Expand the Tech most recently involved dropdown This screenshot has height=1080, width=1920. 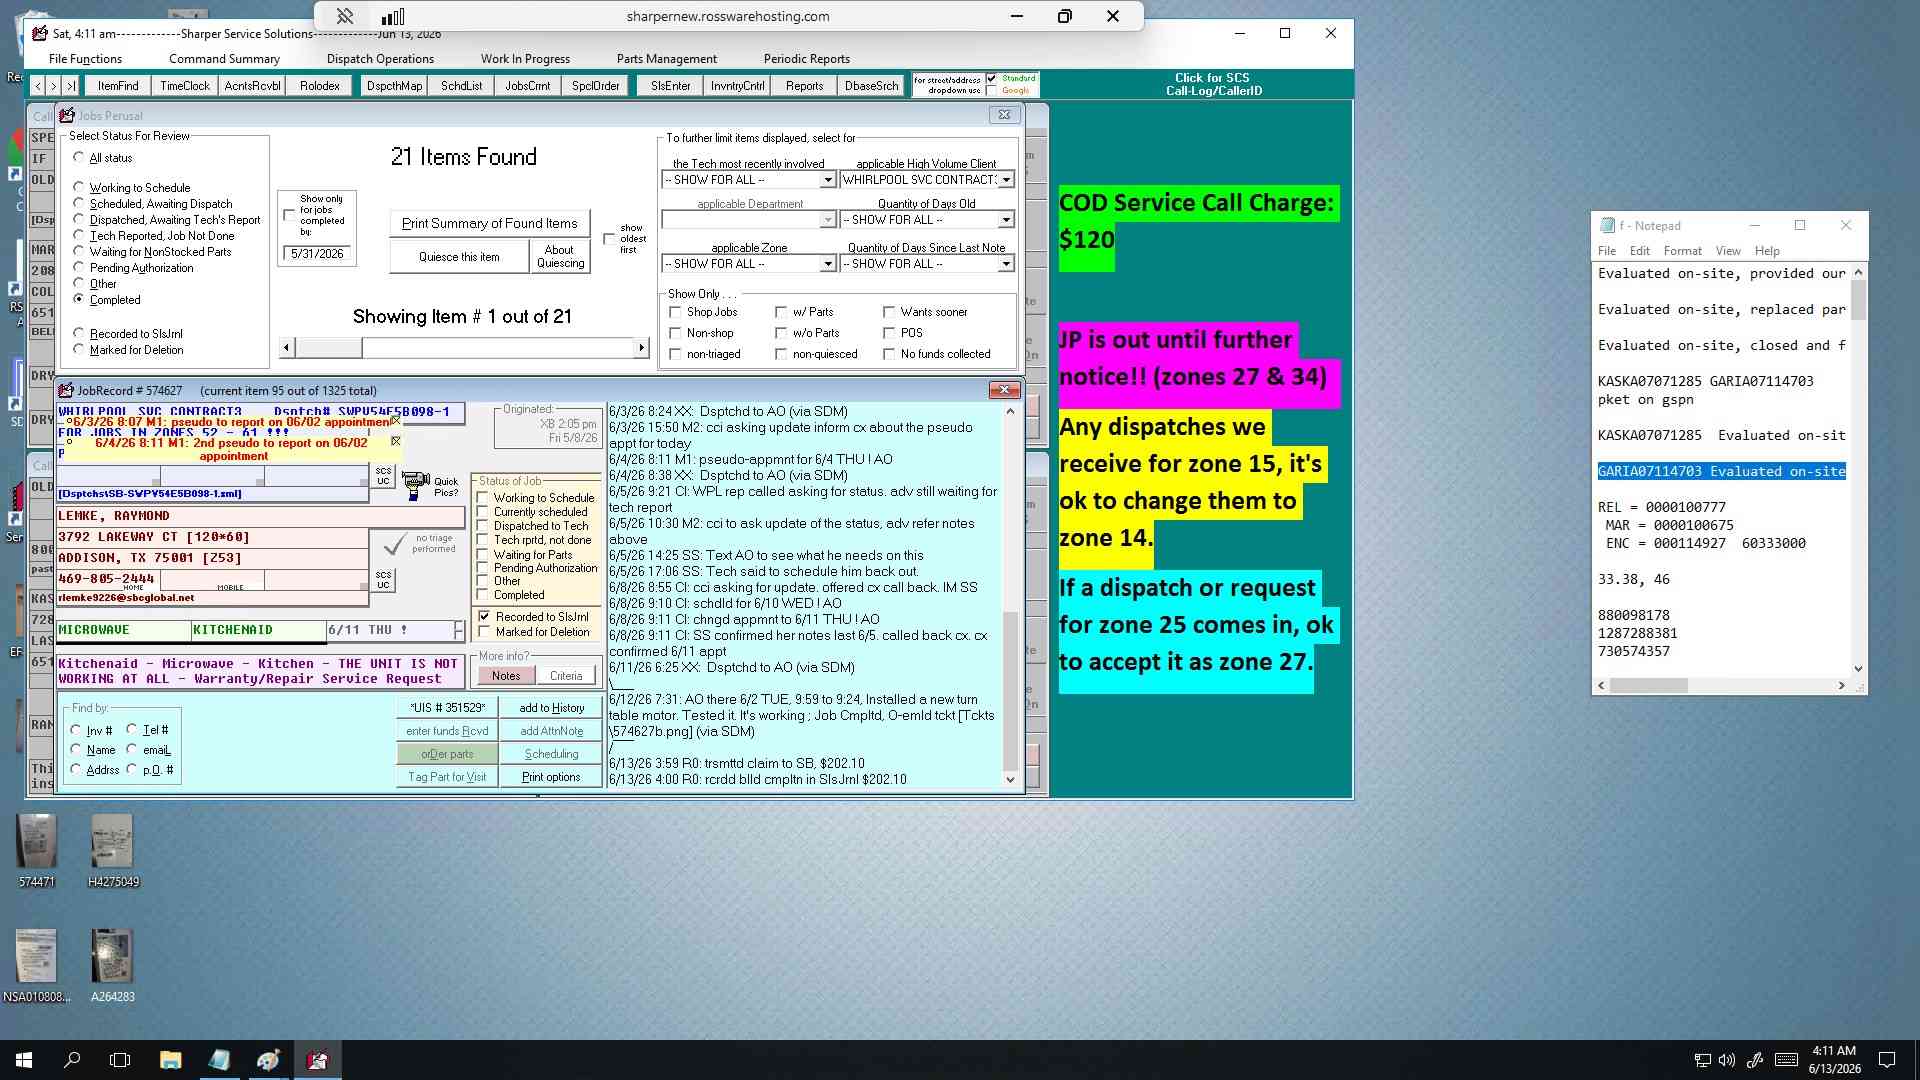(827, 180)
